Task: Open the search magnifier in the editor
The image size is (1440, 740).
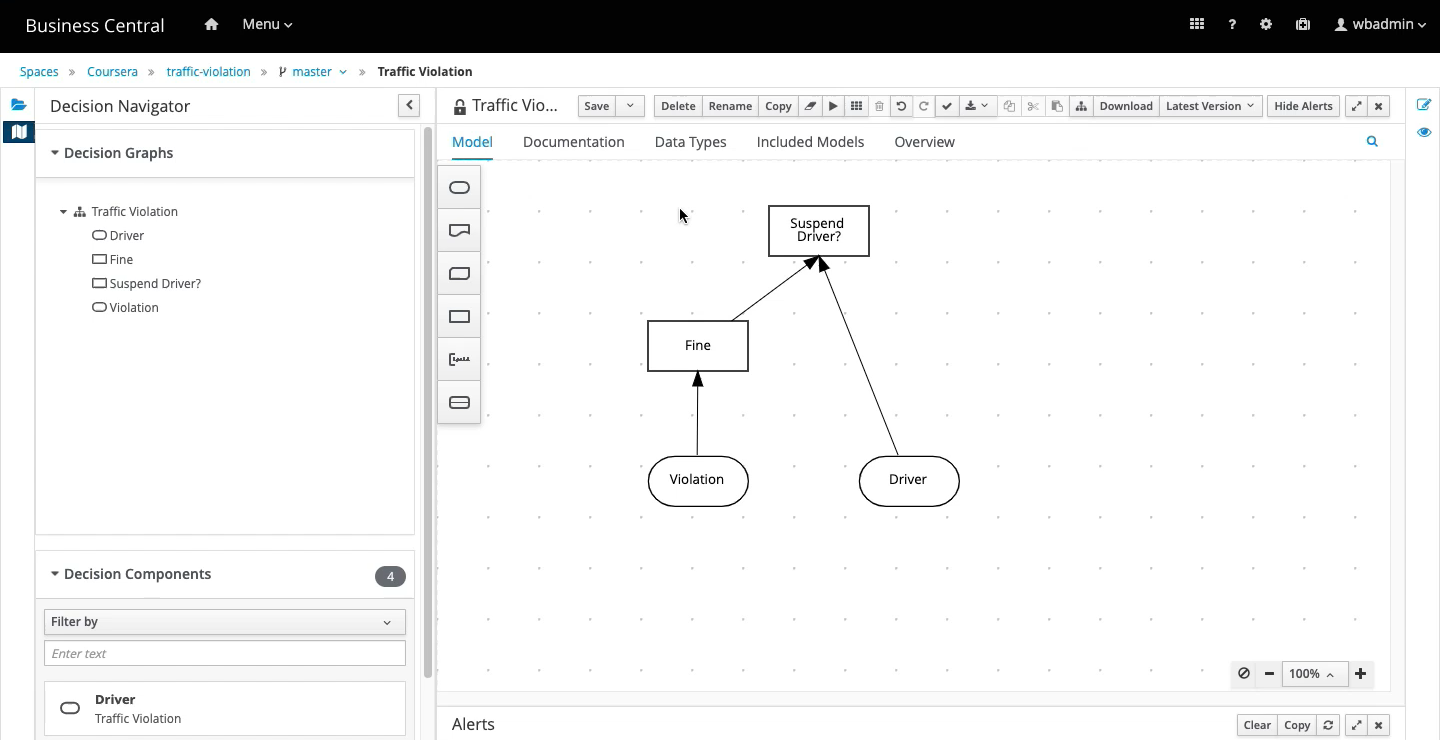Action: pyautogui.click(x=1372, y=142)
